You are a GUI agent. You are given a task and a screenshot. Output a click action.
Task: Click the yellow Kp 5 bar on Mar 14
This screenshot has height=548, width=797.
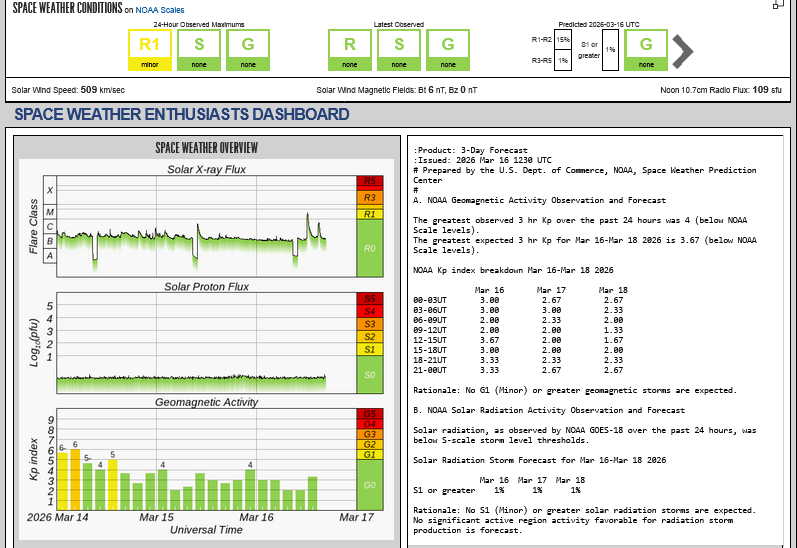113,485
